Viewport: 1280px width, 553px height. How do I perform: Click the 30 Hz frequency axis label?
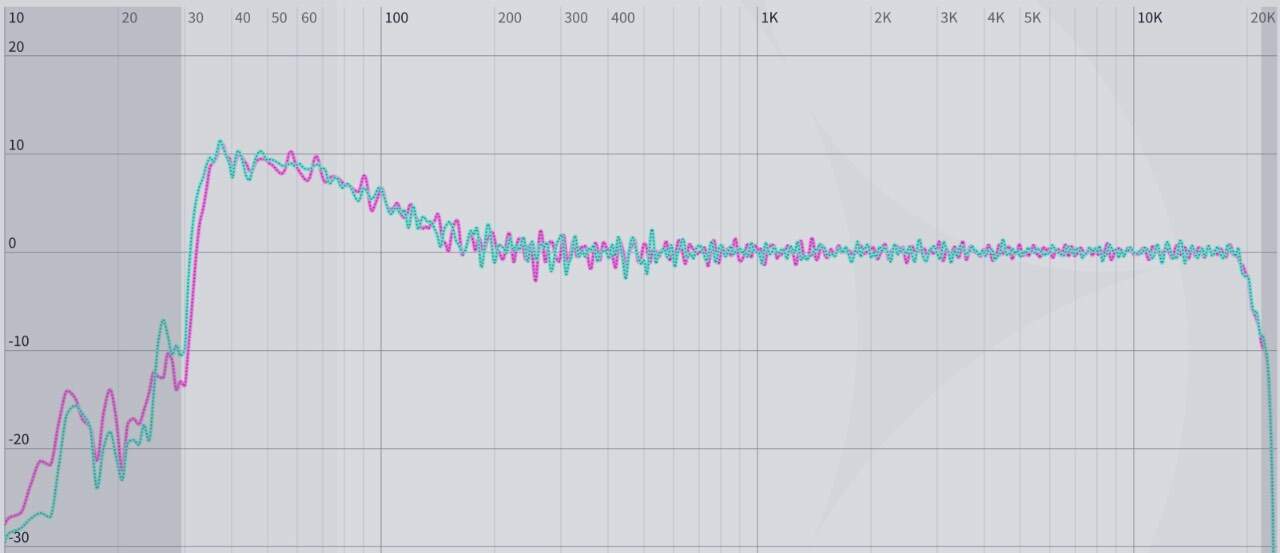pyautogui.click(x=196, y=18)
